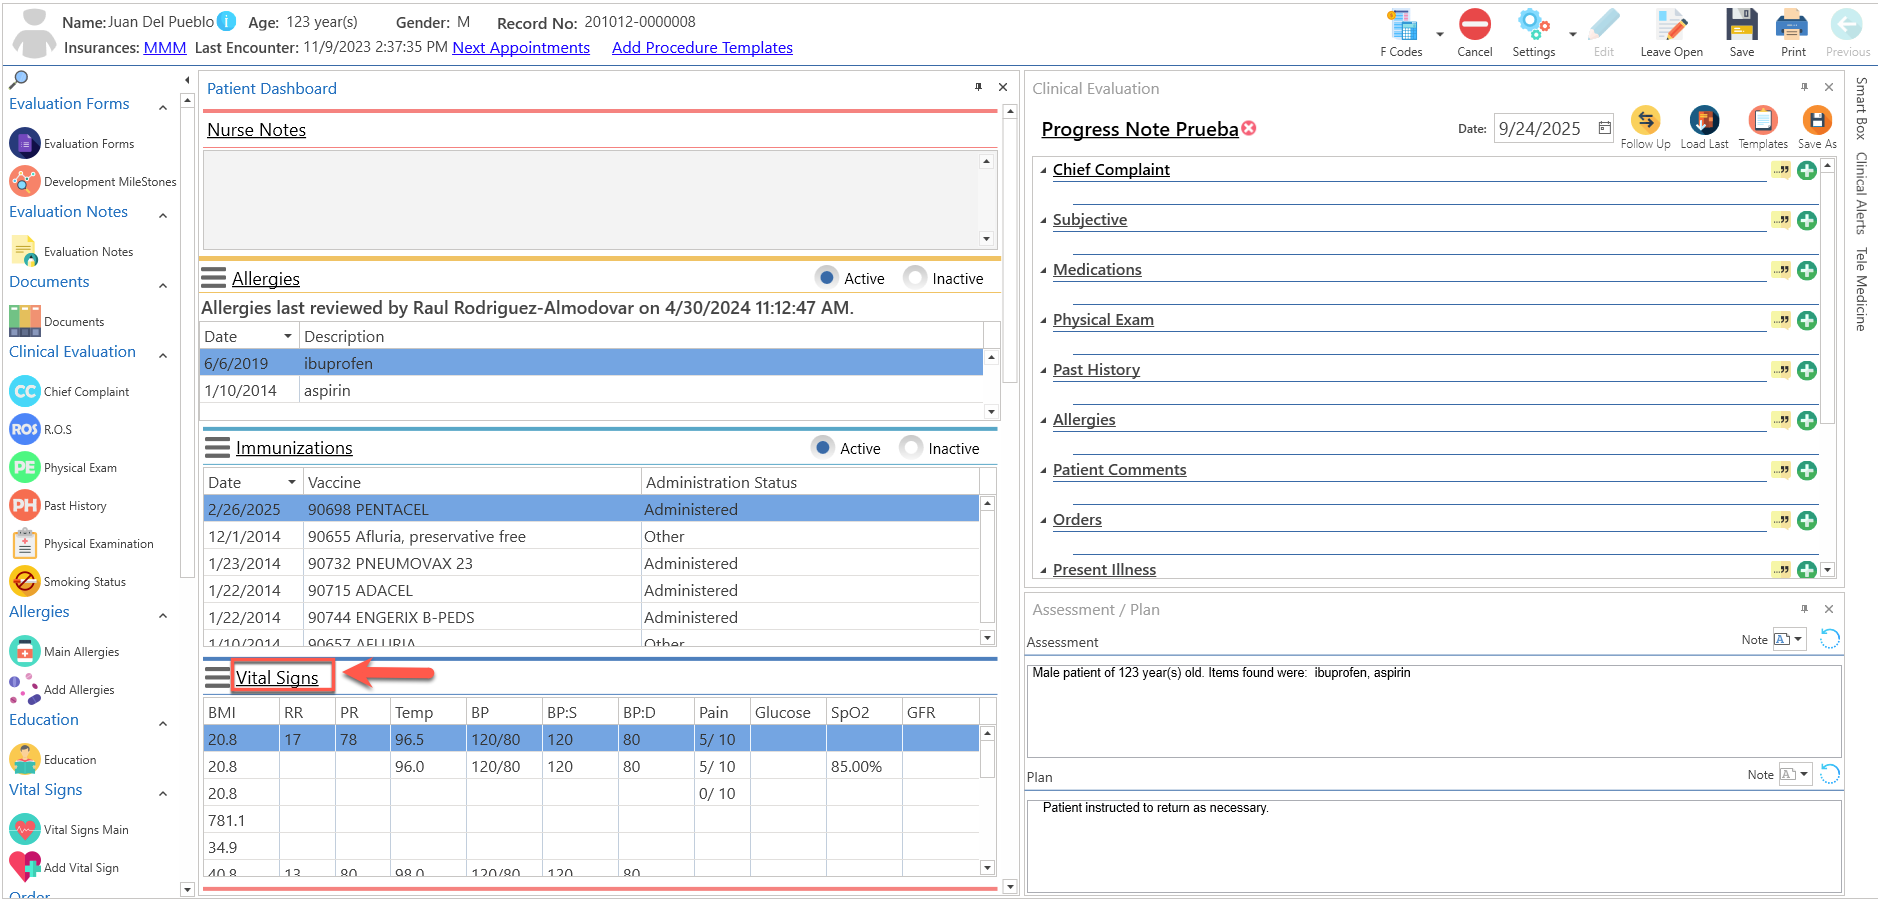The height and width of the screenshot is (905, 1878).
Task: Open the Date column dropdown in Immunizations table
Action: pos(292,482)
